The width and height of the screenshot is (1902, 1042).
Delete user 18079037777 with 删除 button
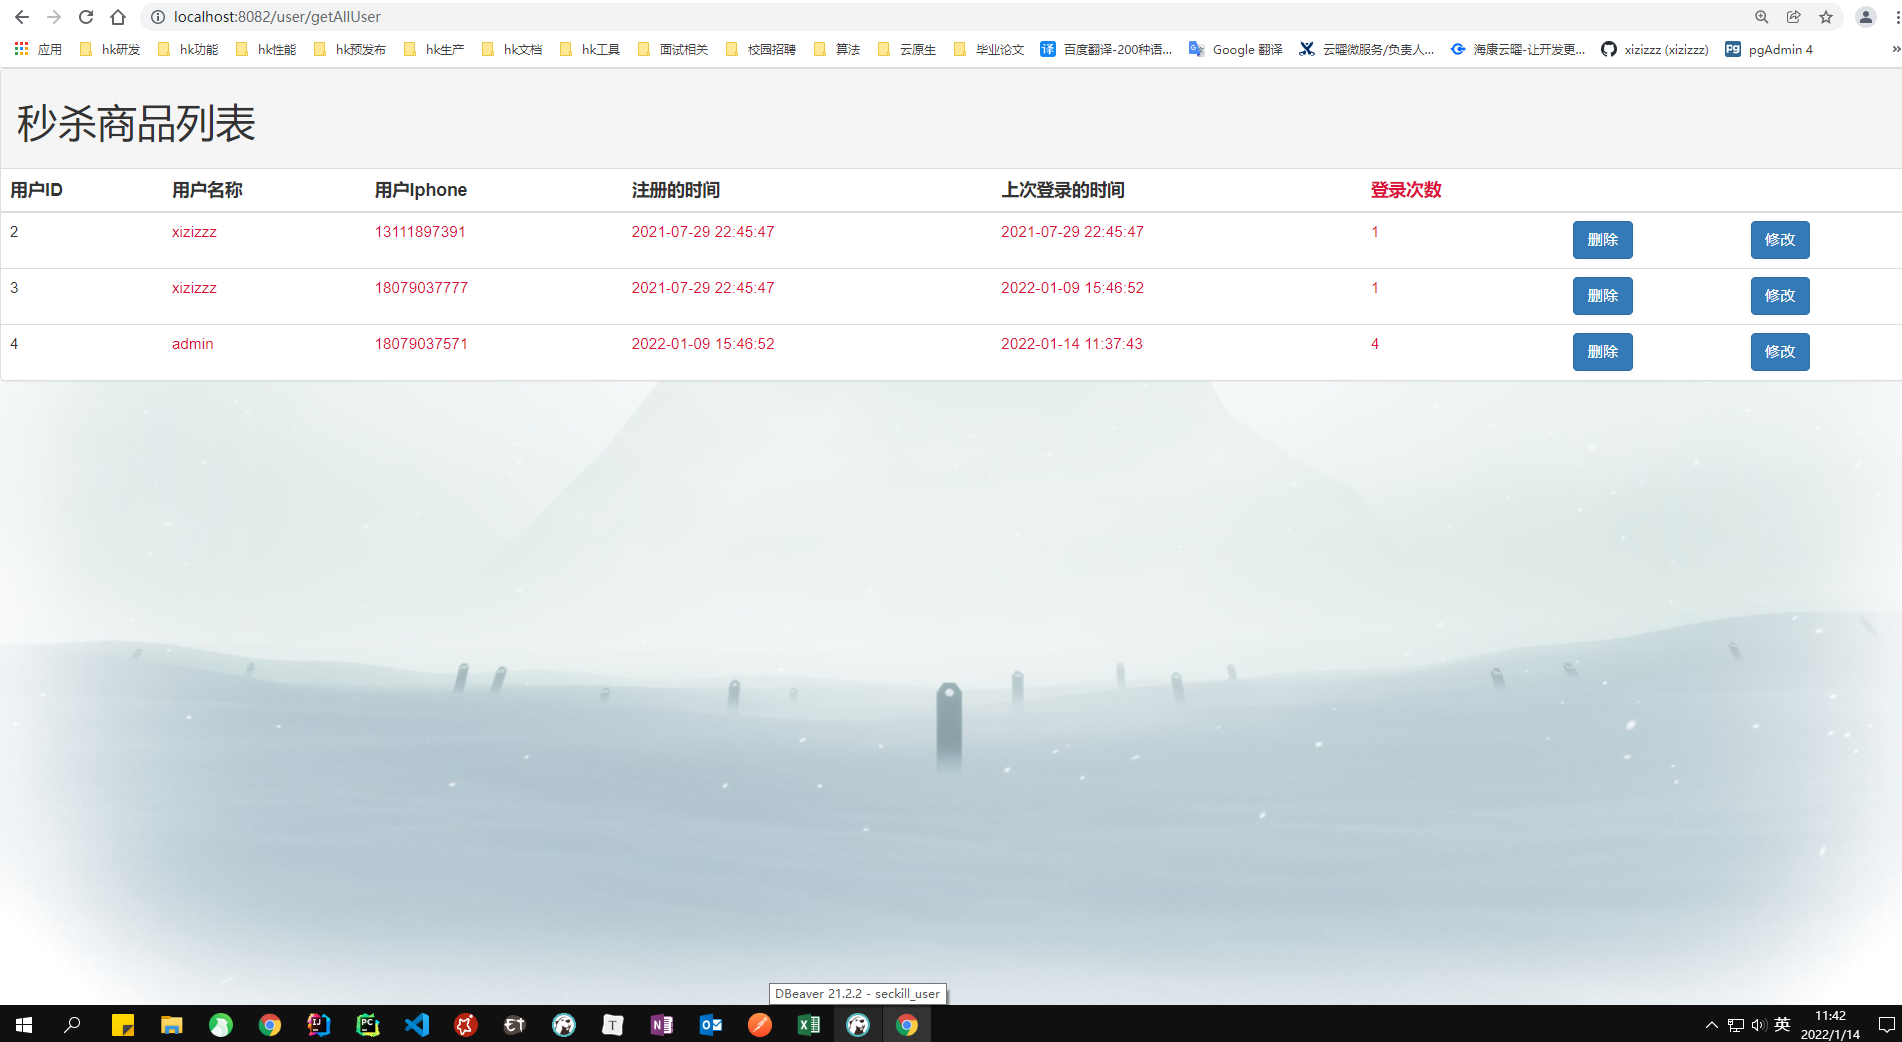coord(1602,296)
